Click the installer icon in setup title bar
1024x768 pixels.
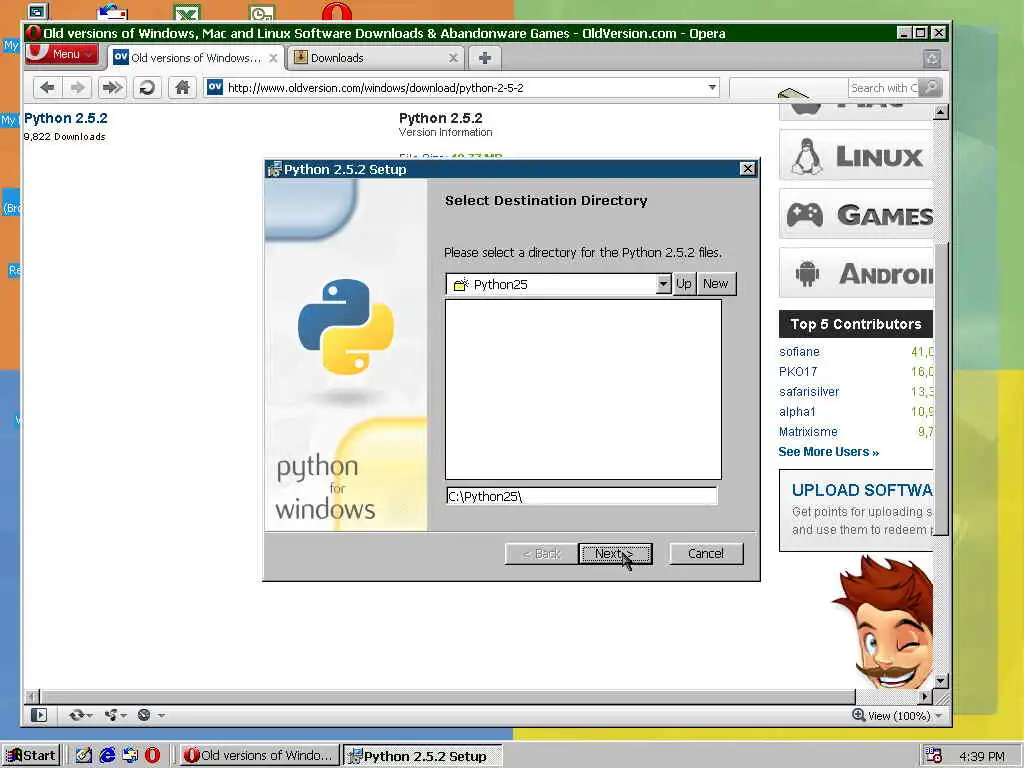[x=274, y=169]
